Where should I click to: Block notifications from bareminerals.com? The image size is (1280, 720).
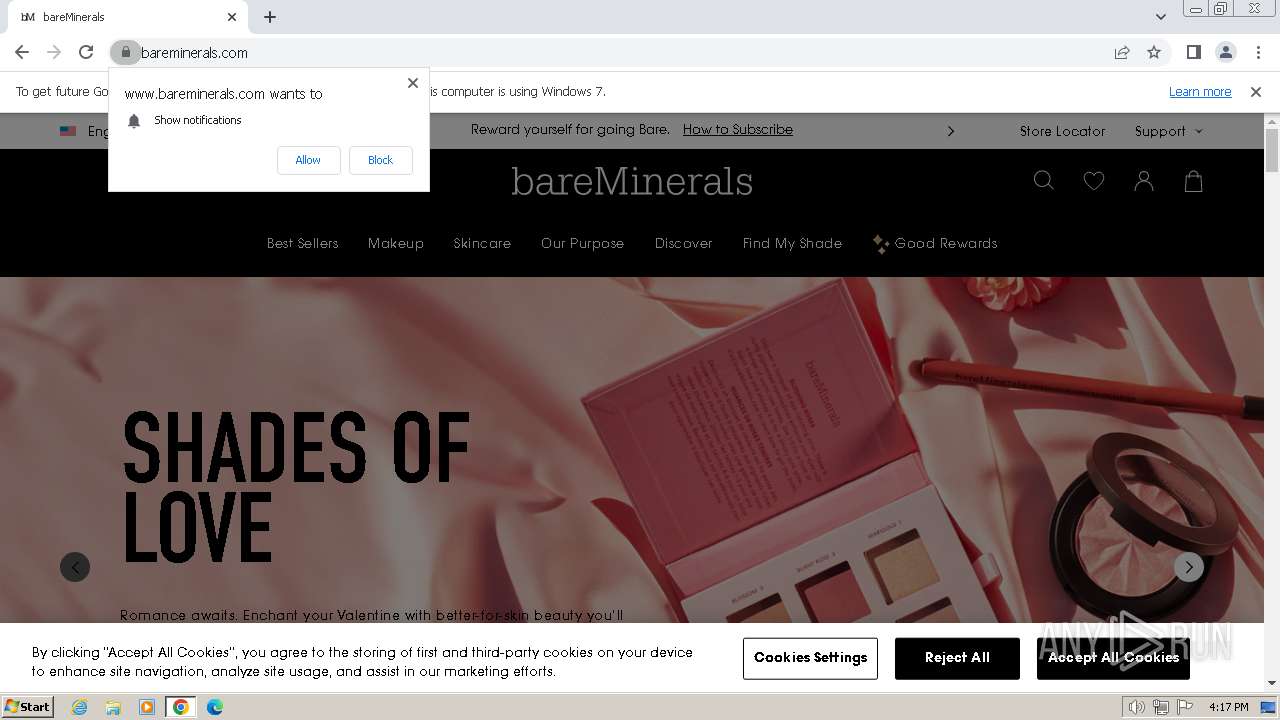[x=380, y=160]
